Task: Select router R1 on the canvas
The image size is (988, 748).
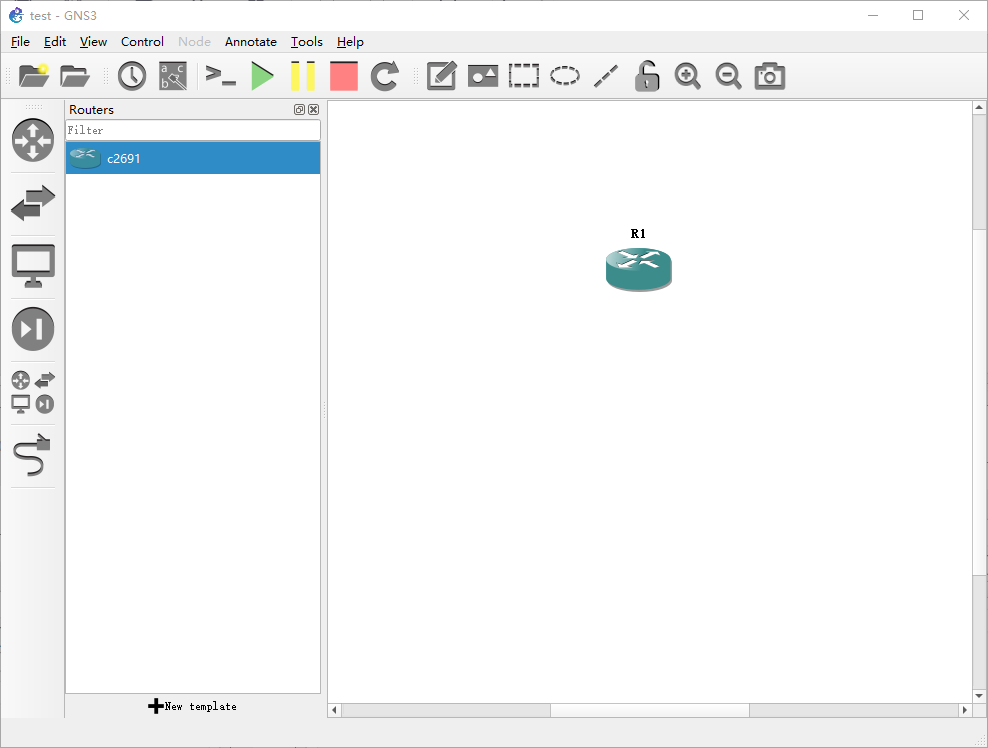Action: coord(638,270)
